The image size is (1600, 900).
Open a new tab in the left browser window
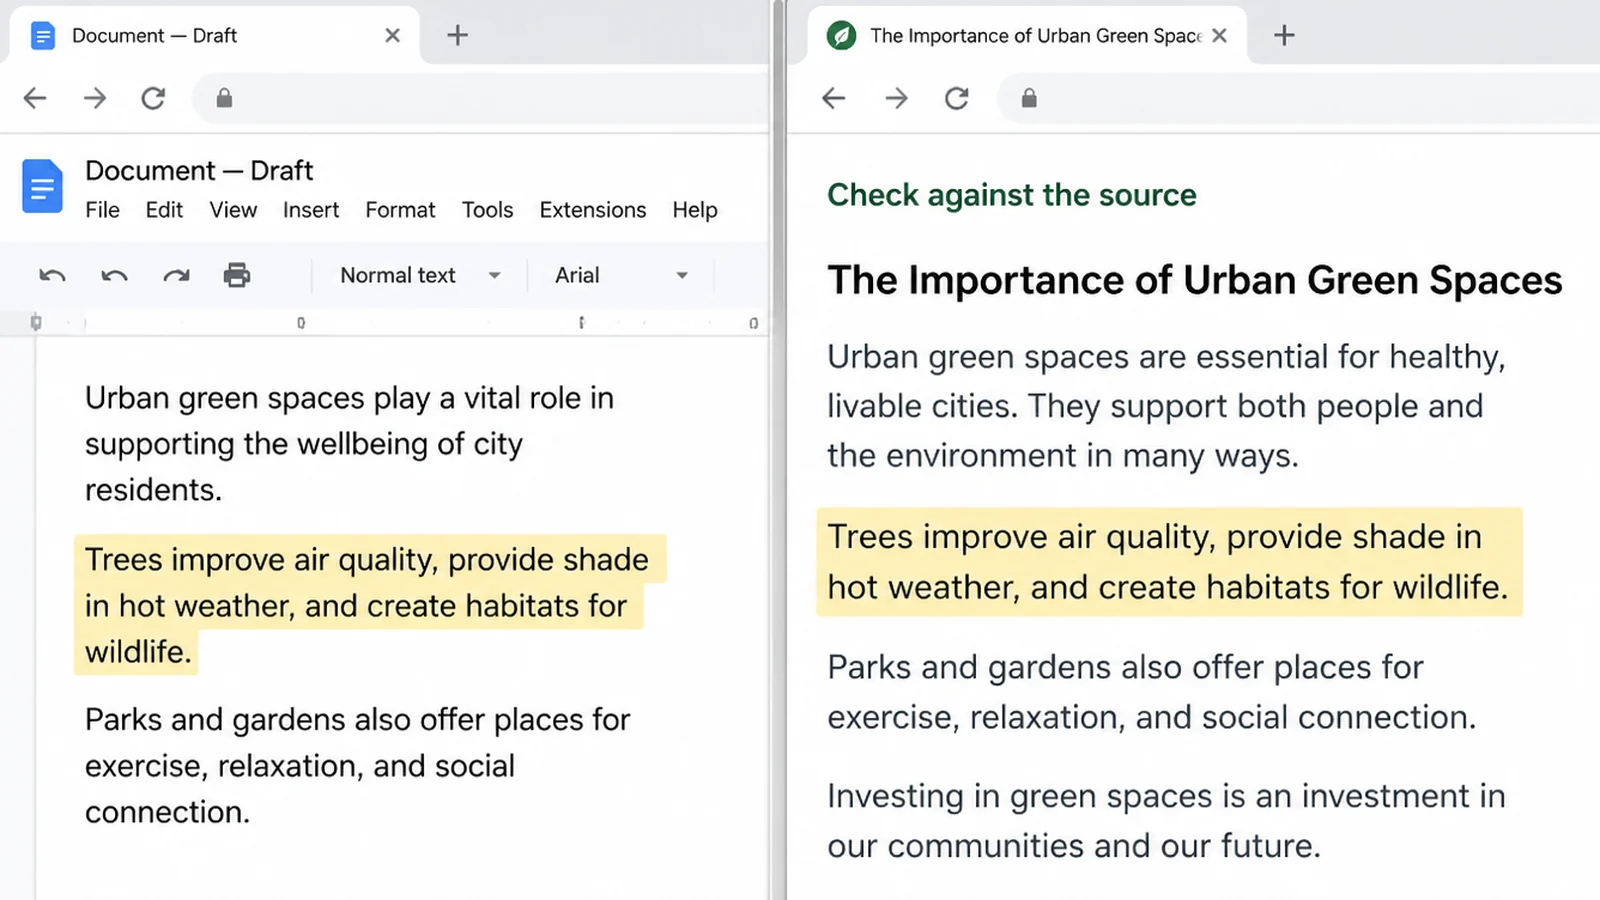(x=457, y=35)
